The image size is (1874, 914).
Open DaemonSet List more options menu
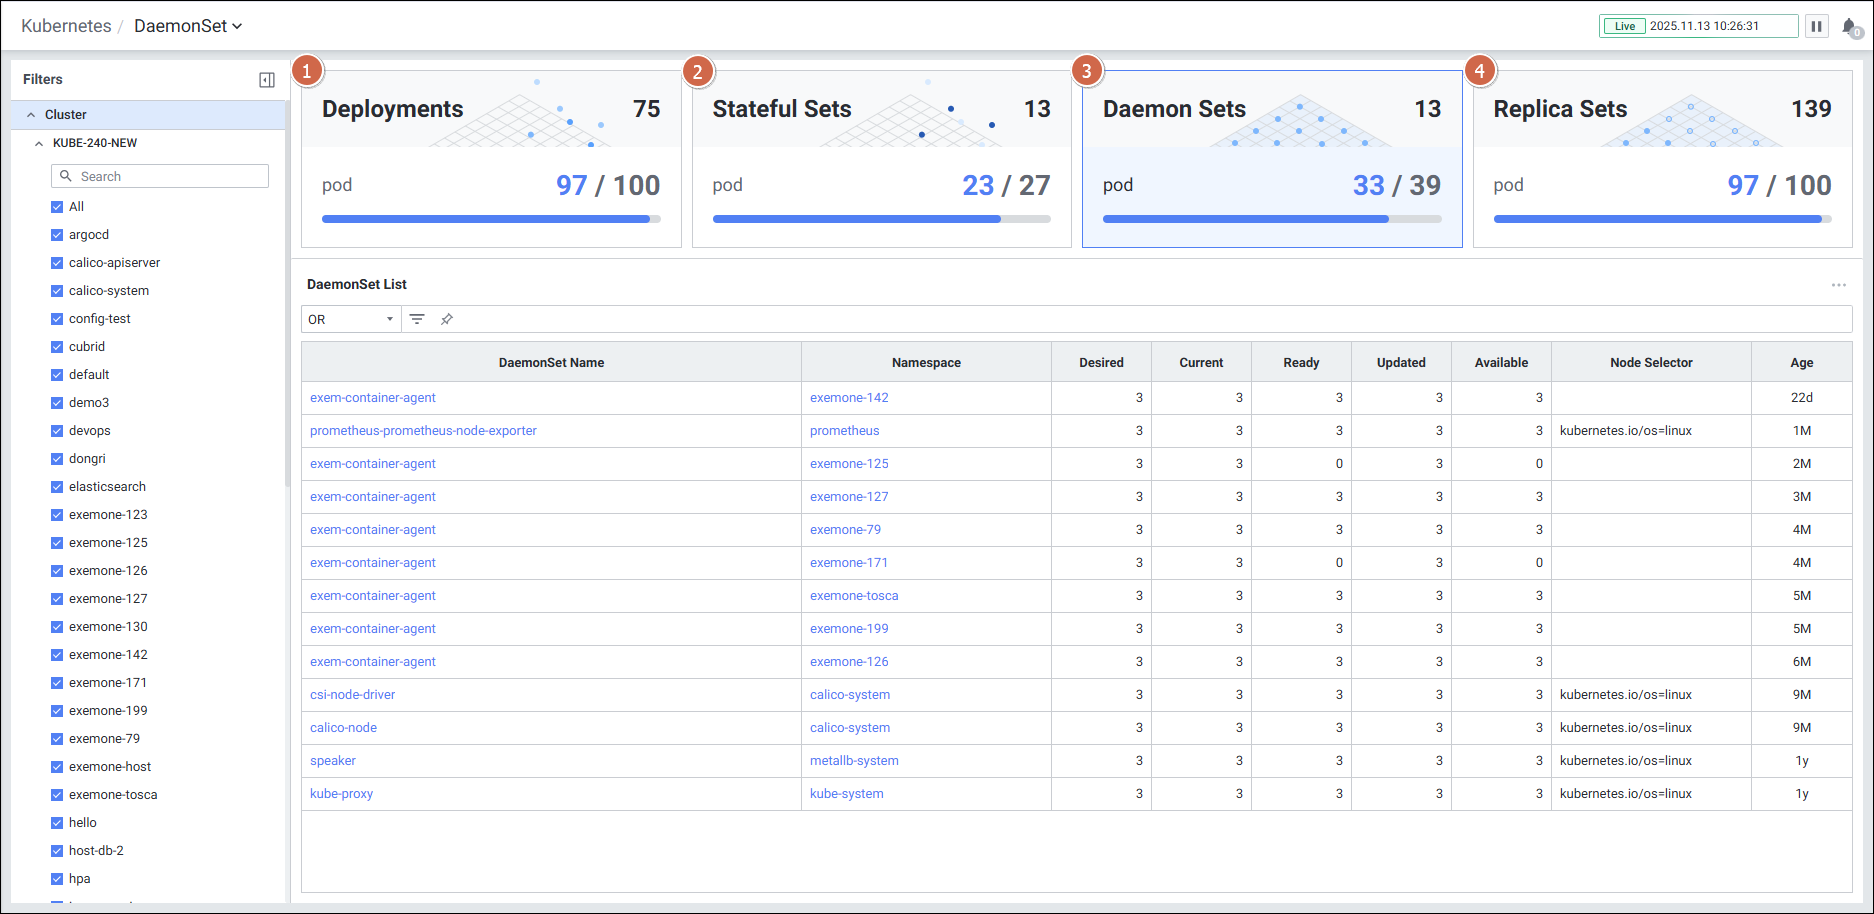[1838, 285]
